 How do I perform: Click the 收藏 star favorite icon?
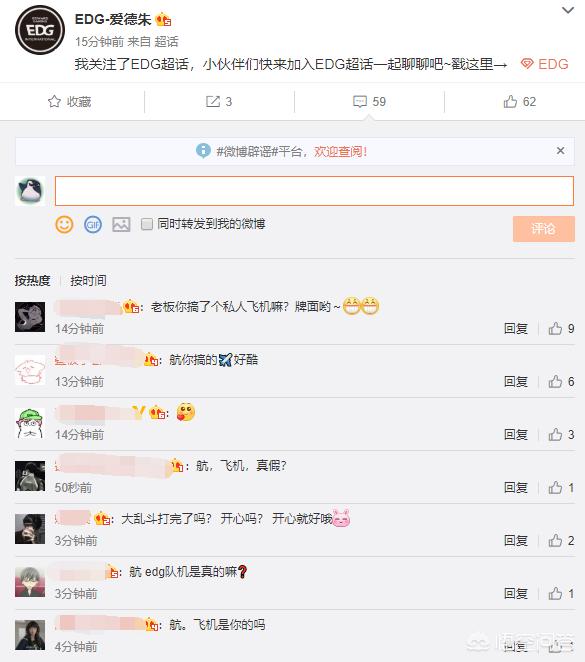(54, 101)
